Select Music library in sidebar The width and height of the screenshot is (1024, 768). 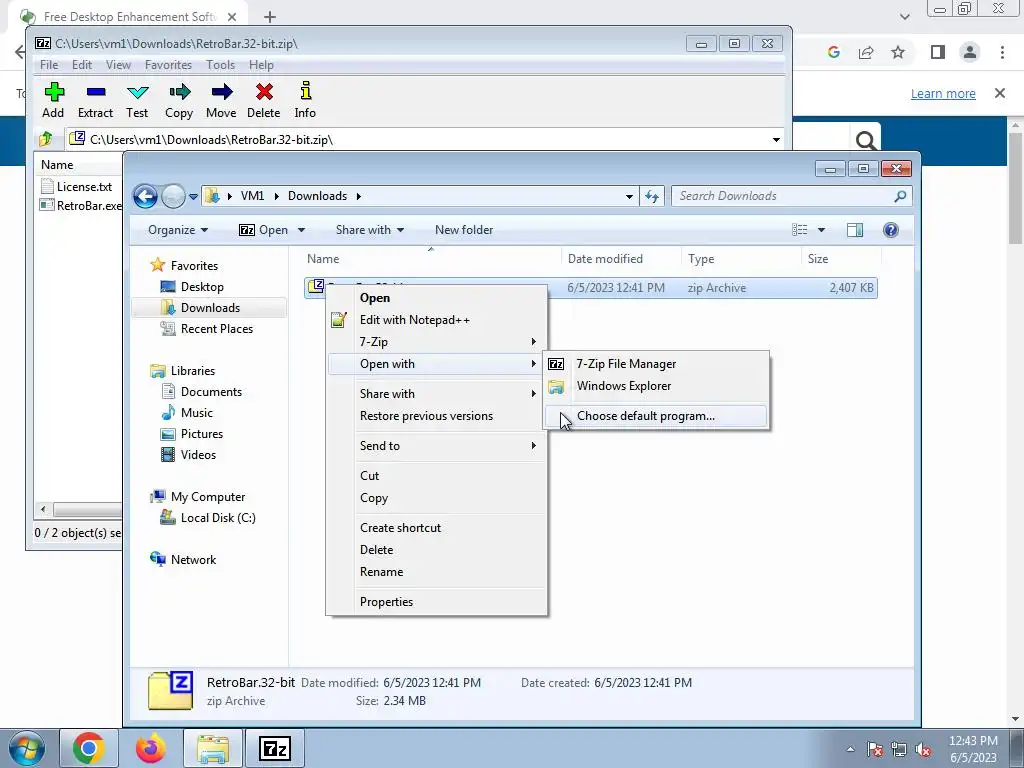197,413
